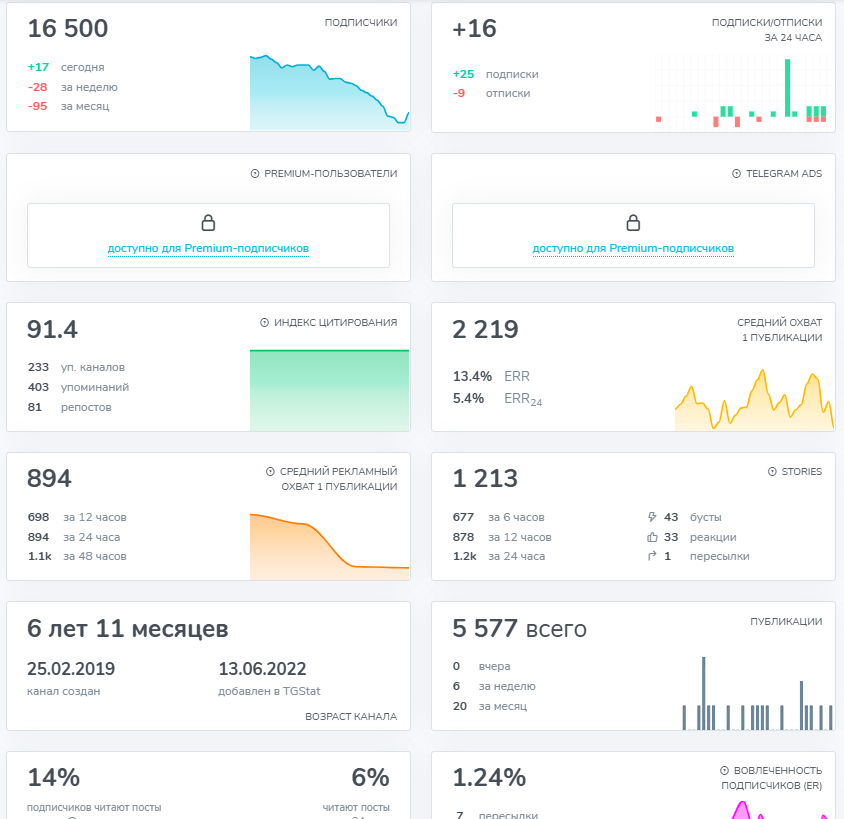This screenshot has width=844, height=819.
Task: Click the icon beside ВОВЛЕЧЕННОСТЬ ПОДПИСЧИКОВ heading
Action: 725,770
